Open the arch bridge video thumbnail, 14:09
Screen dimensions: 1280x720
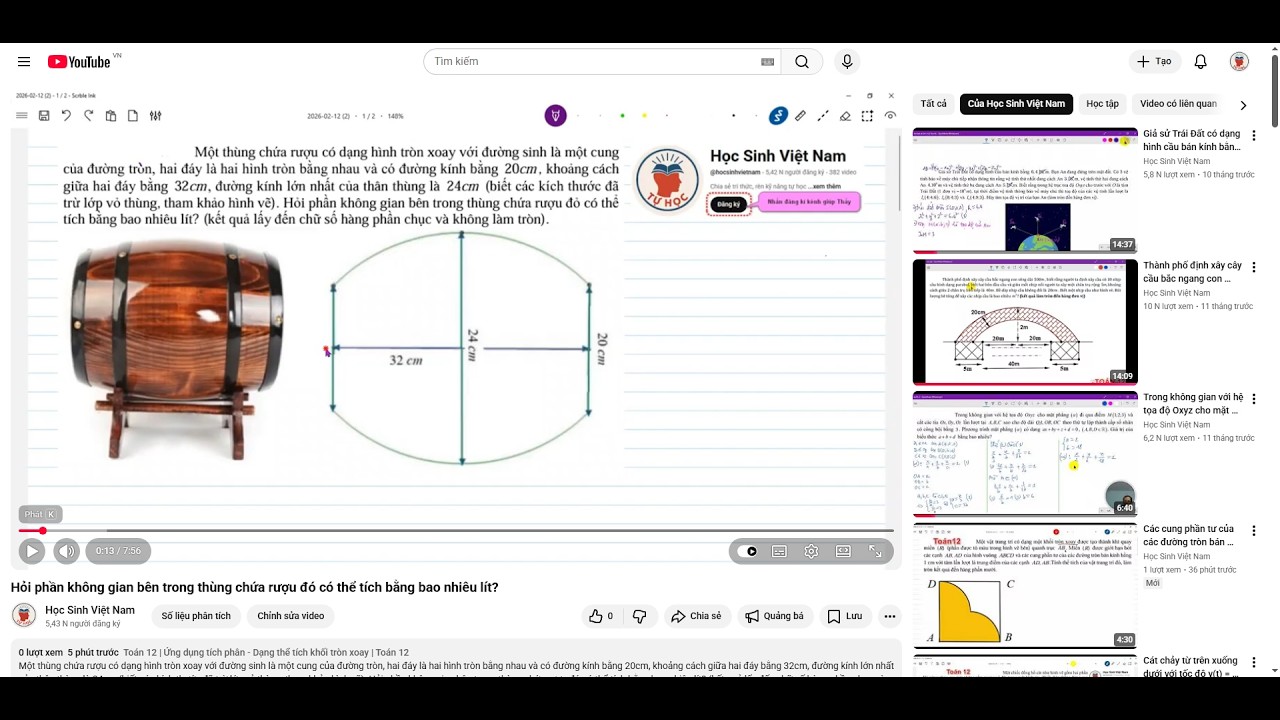click(1025, 322)
